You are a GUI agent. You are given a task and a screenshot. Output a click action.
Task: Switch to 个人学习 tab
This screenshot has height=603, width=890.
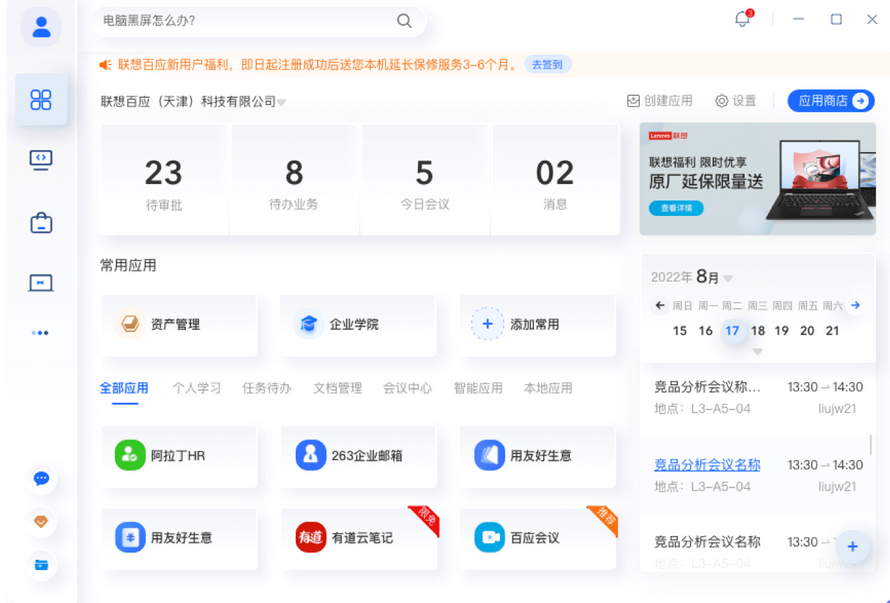[196, 388]
